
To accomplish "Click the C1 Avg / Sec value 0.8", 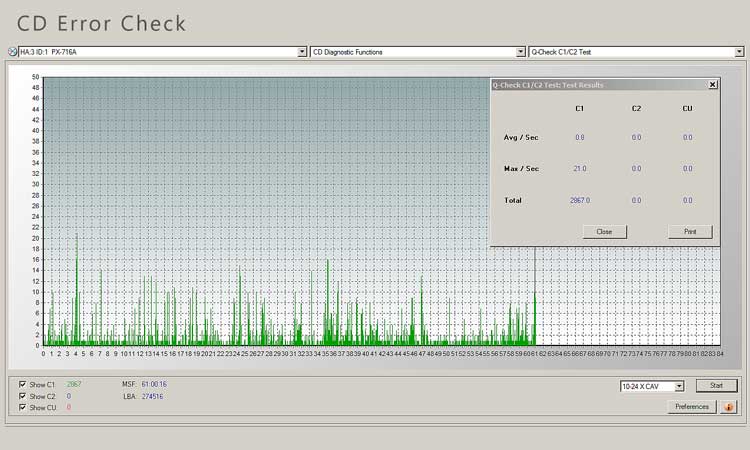I will [580, 137].
